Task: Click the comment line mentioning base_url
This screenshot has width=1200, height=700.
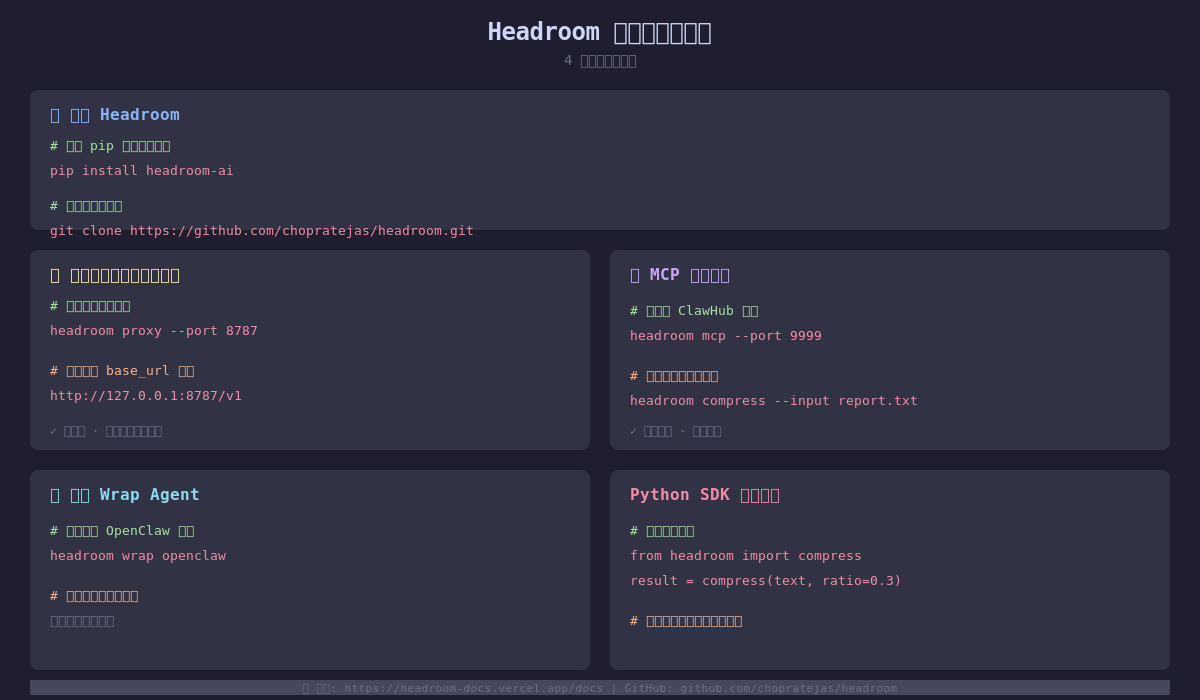Action: (x=122, y=371)
